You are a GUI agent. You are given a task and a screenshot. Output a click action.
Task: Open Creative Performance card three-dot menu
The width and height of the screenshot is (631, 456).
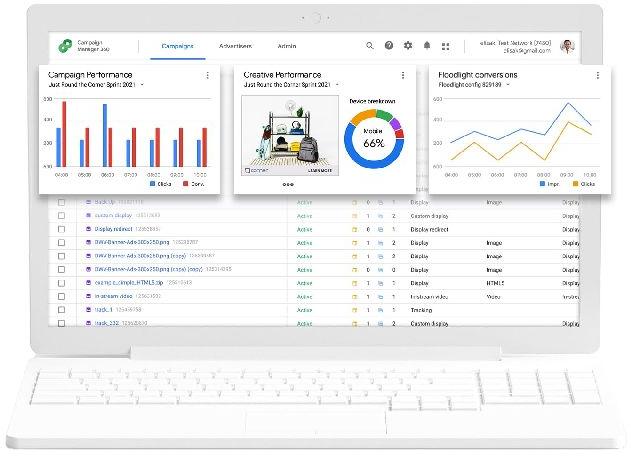(x=402, y=75)
